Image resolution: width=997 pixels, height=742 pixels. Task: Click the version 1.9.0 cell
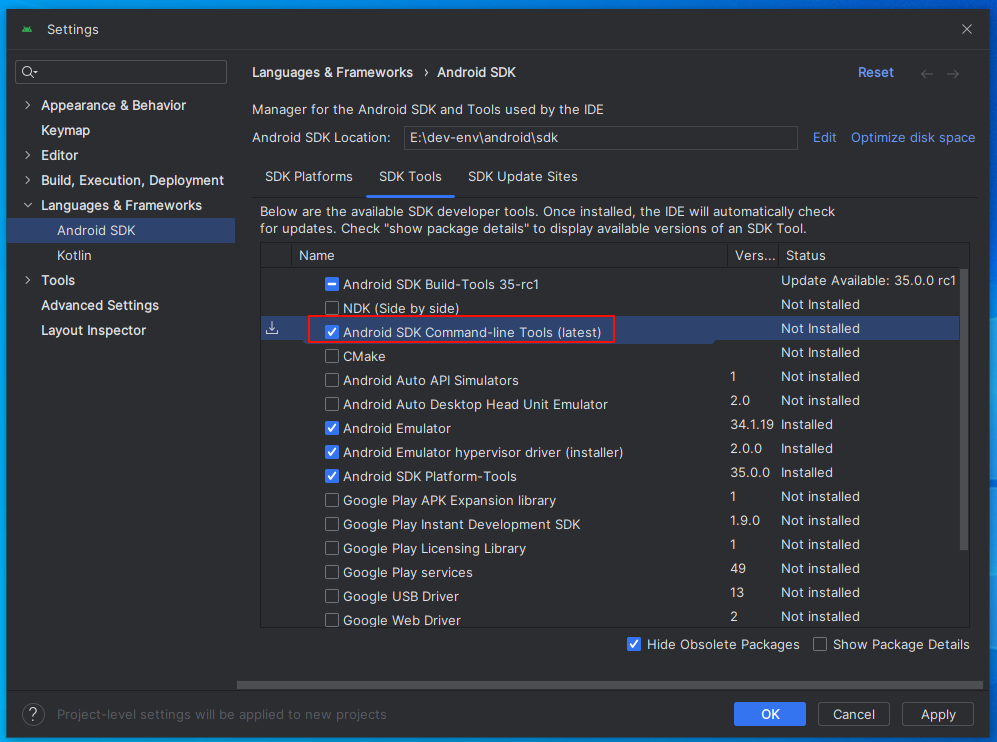pos(745,521)
